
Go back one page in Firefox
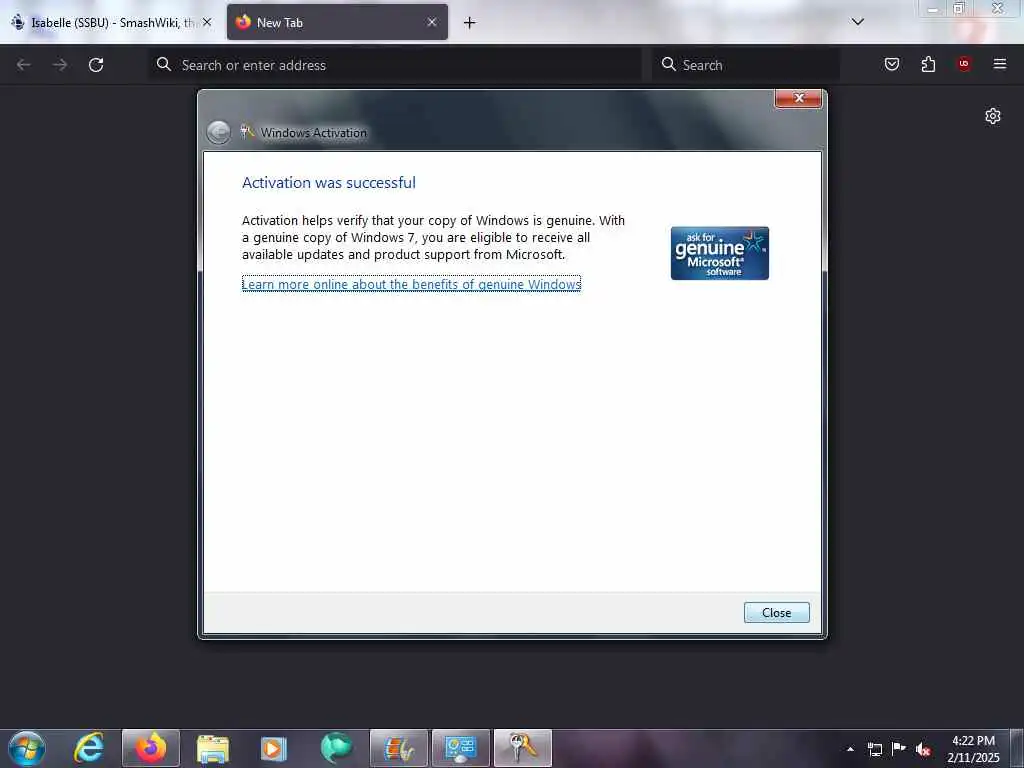[24, 65]
